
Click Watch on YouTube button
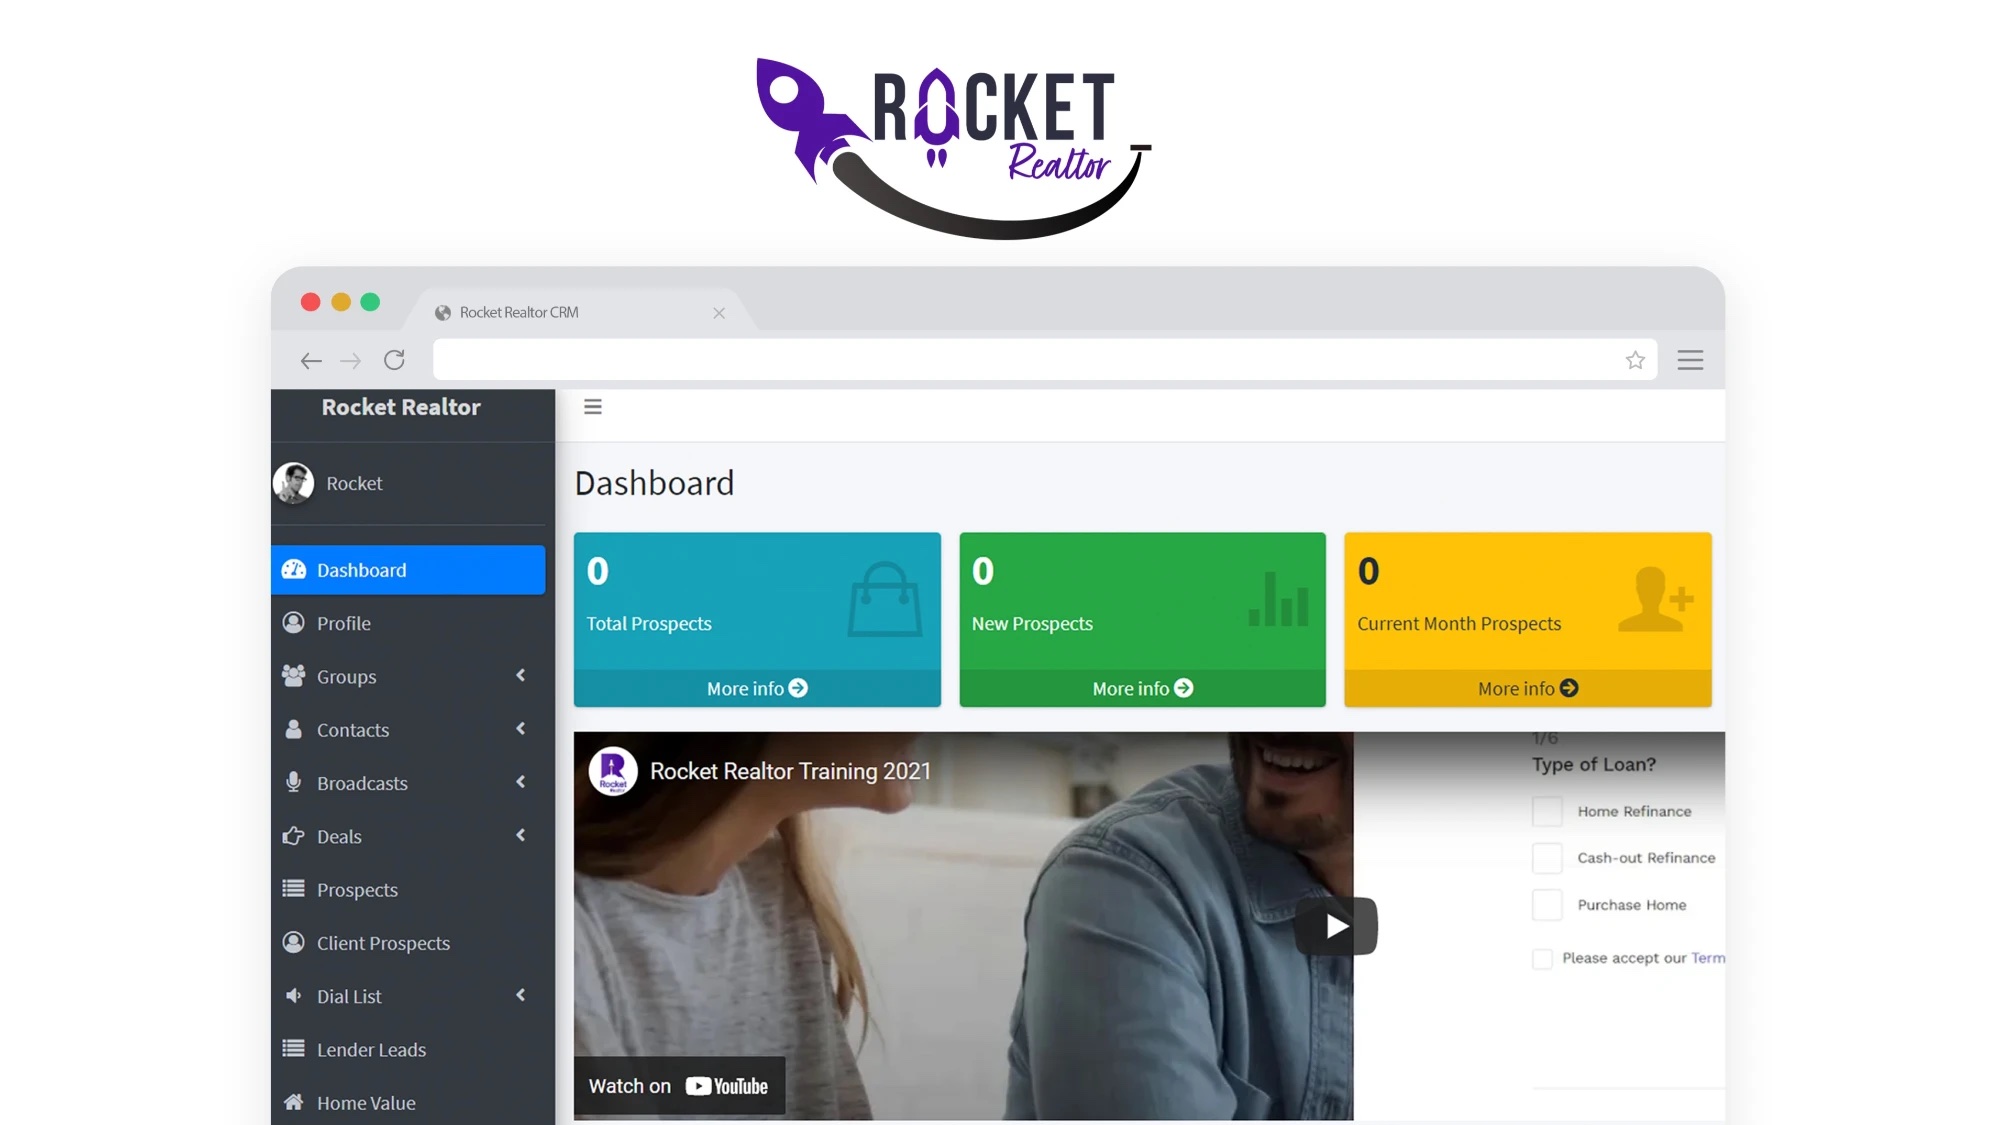679,1086
